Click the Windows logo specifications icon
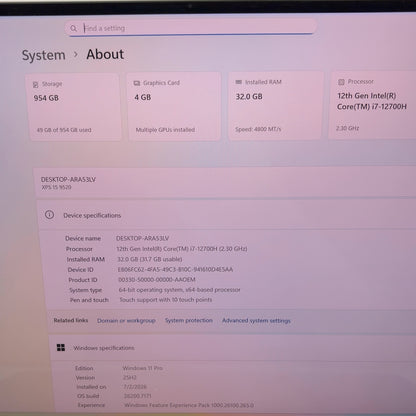Image resolution: width=416 pixels, height=416 pixels. tap(61, 348)
